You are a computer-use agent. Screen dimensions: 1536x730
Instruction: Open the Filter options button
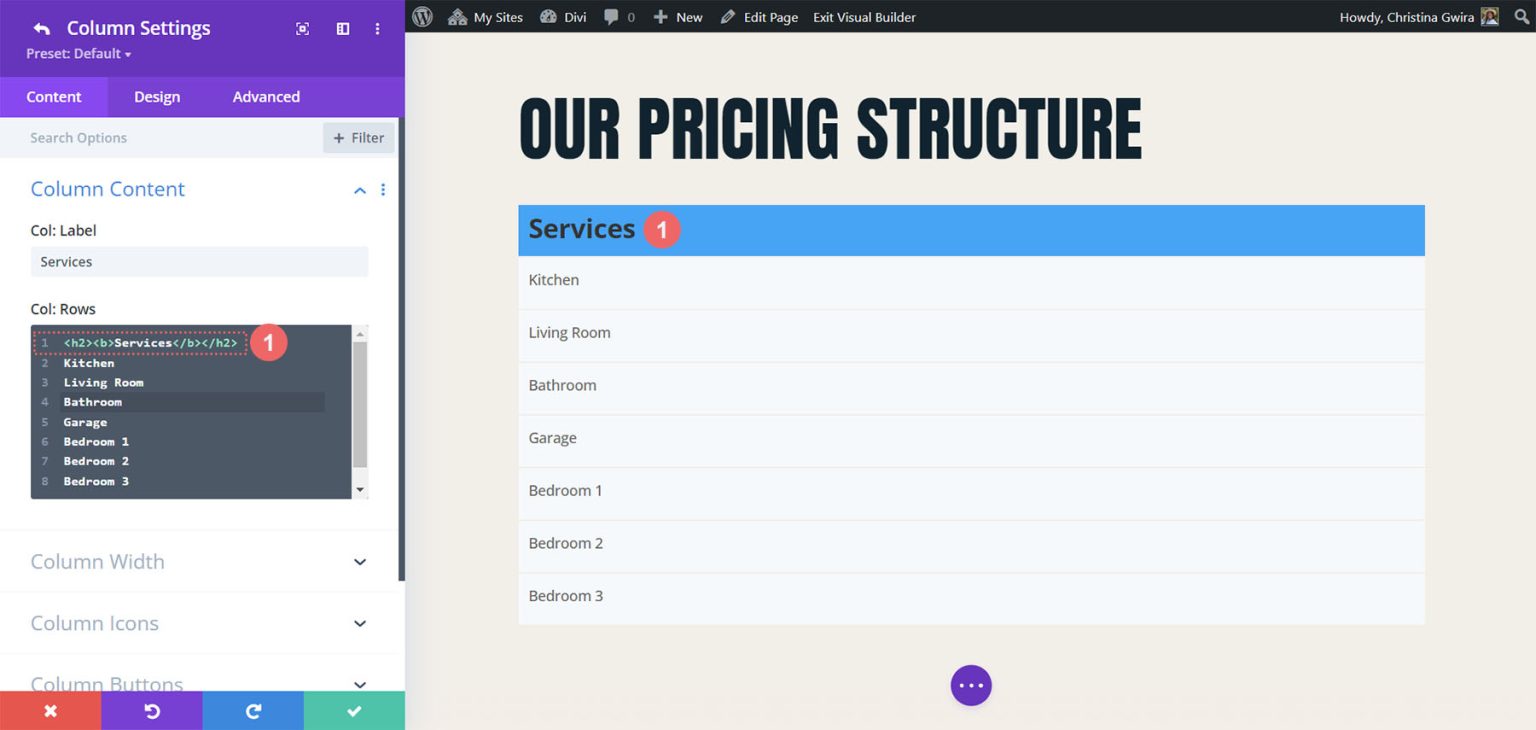click(x=358, y=137)
